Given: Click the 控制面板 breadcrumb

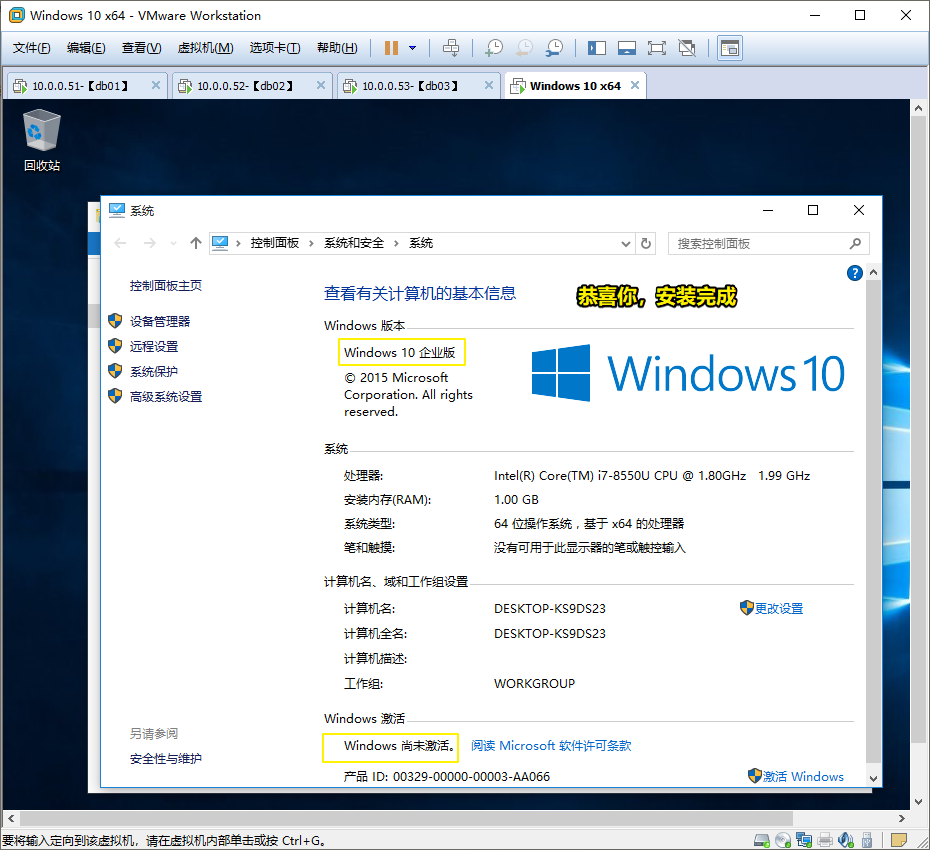Looking at the screenshot, I should coord(275,243).
